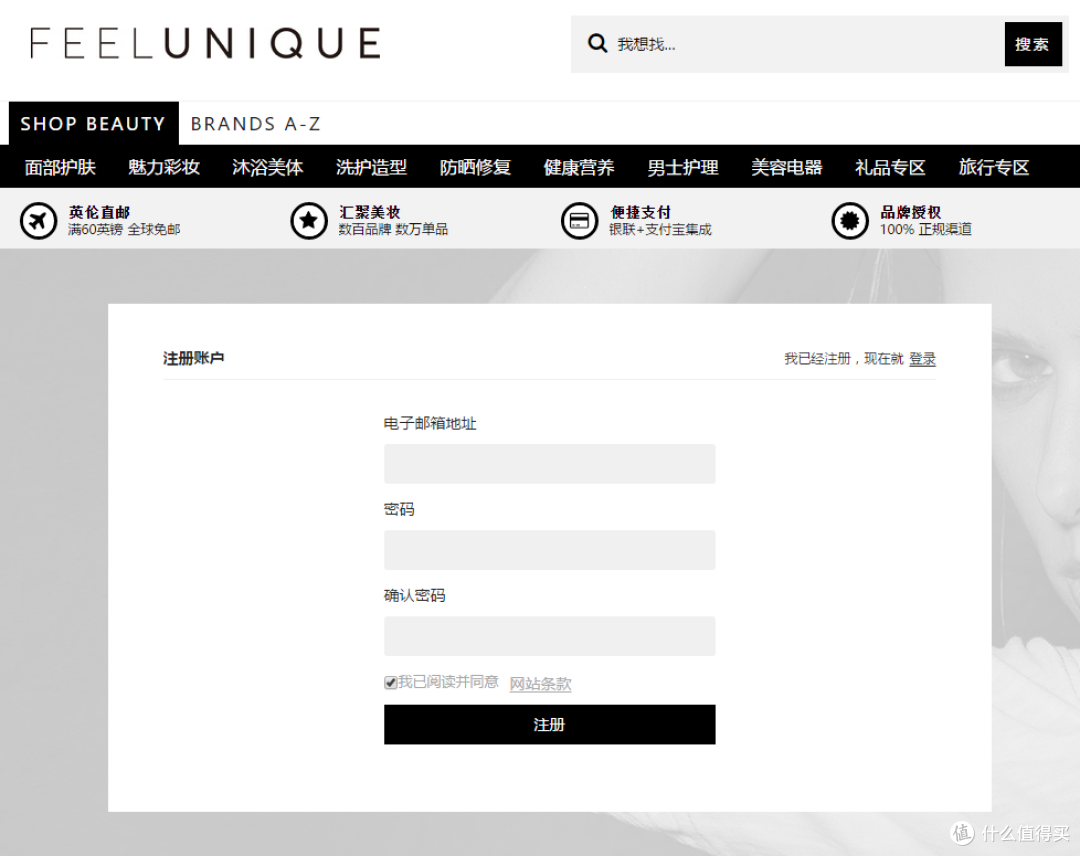Click the 汇聚美妆 heading text

click(370, 212)
